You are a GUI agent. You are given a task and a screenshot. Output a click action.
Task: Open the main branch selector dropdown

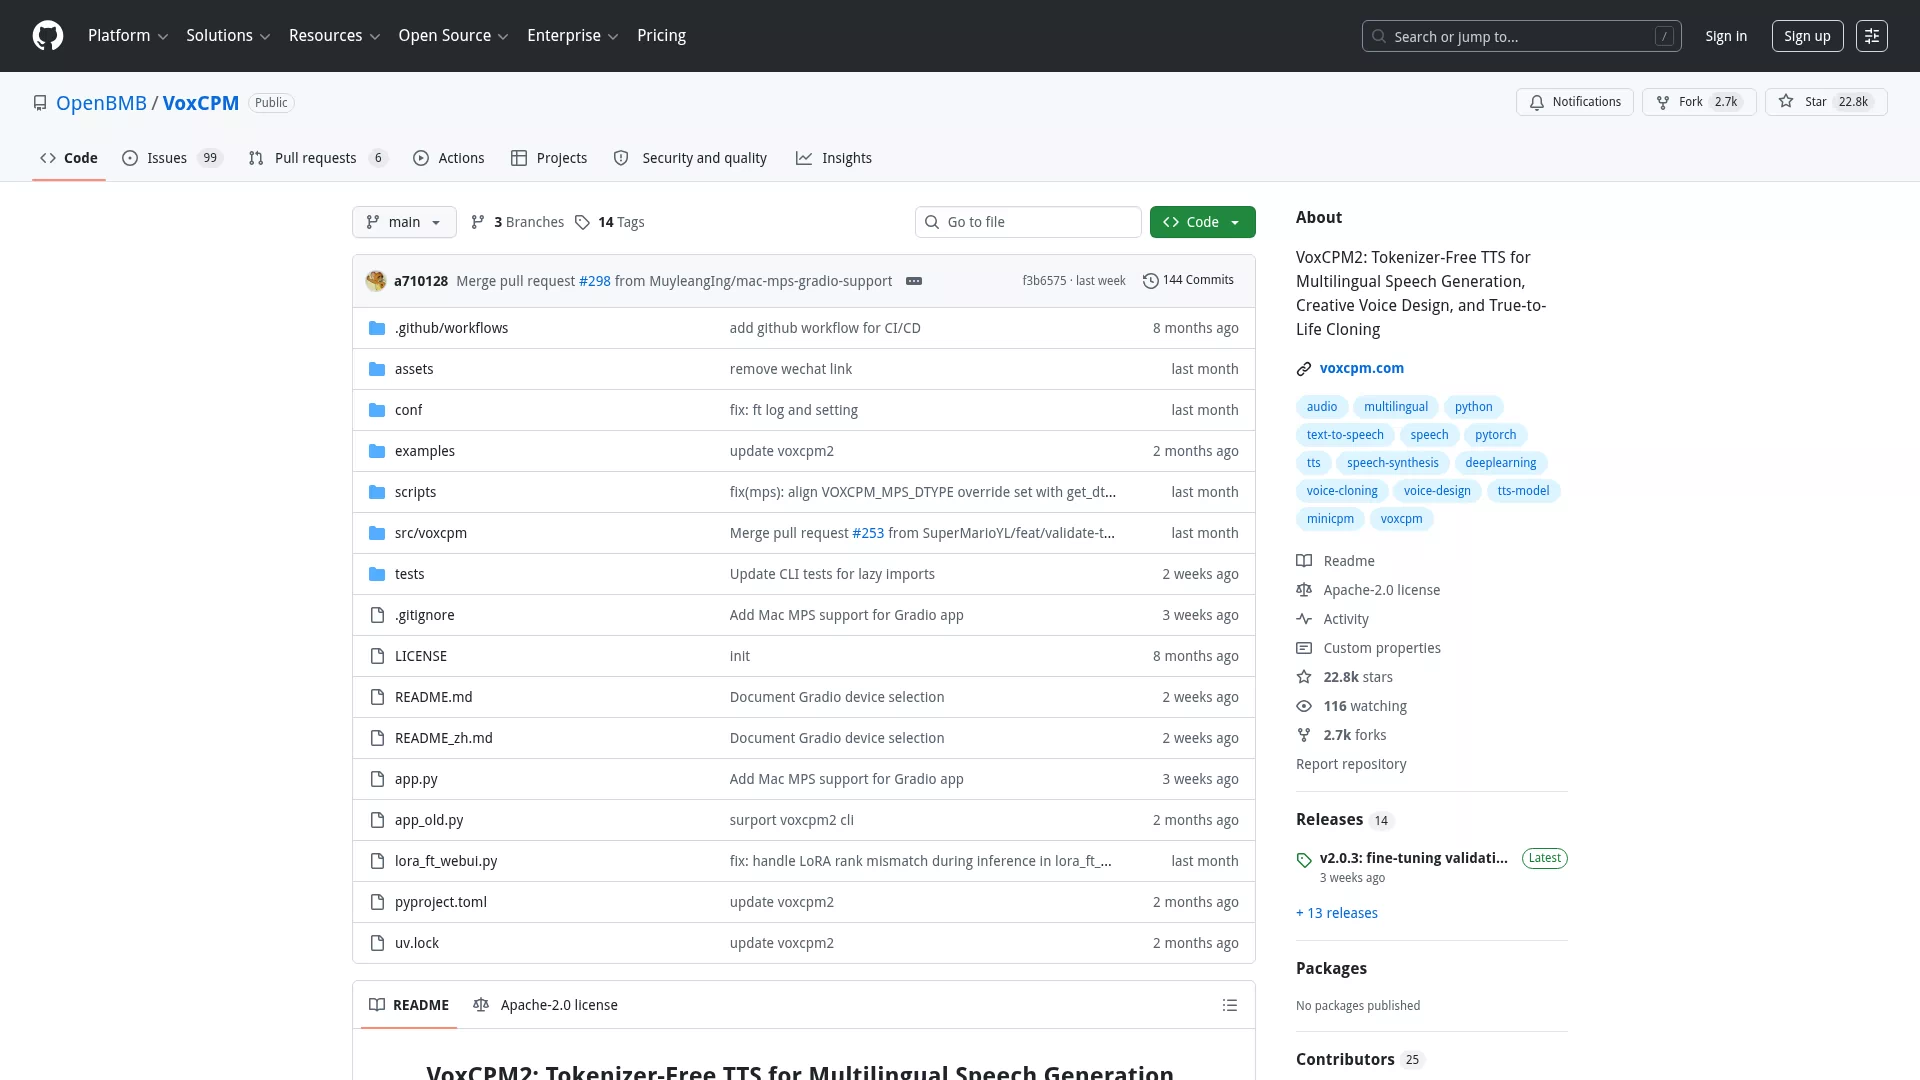[404, 222]
